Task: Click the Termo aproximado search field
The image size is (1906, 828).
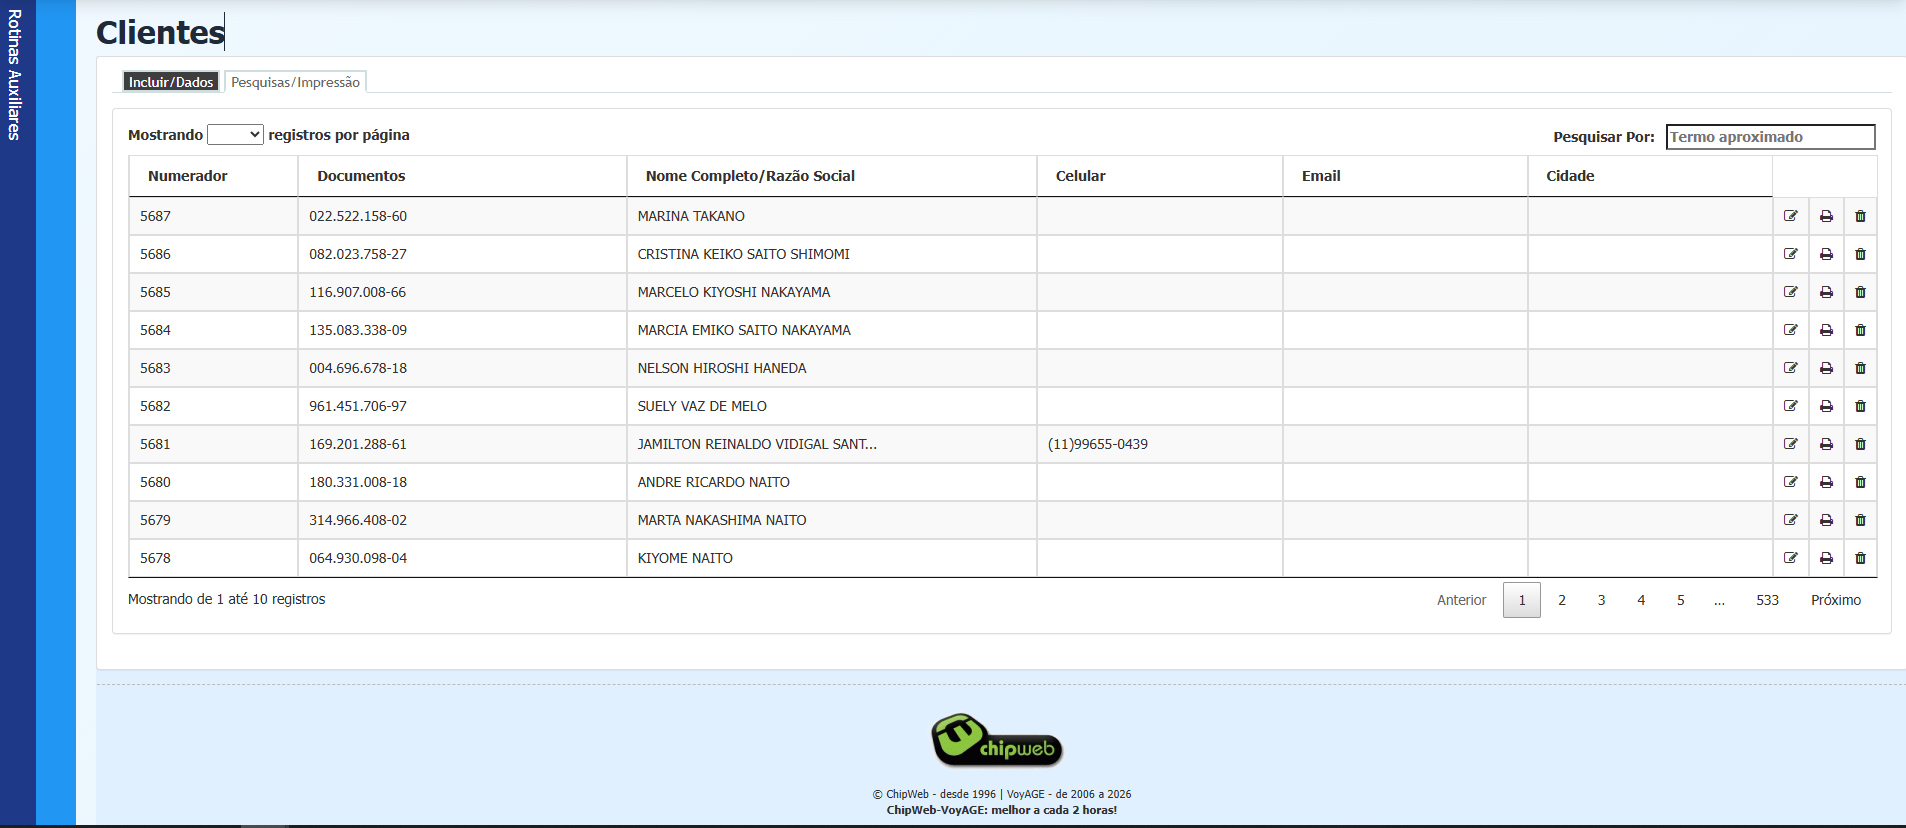Action: [x=1769, y=137]
